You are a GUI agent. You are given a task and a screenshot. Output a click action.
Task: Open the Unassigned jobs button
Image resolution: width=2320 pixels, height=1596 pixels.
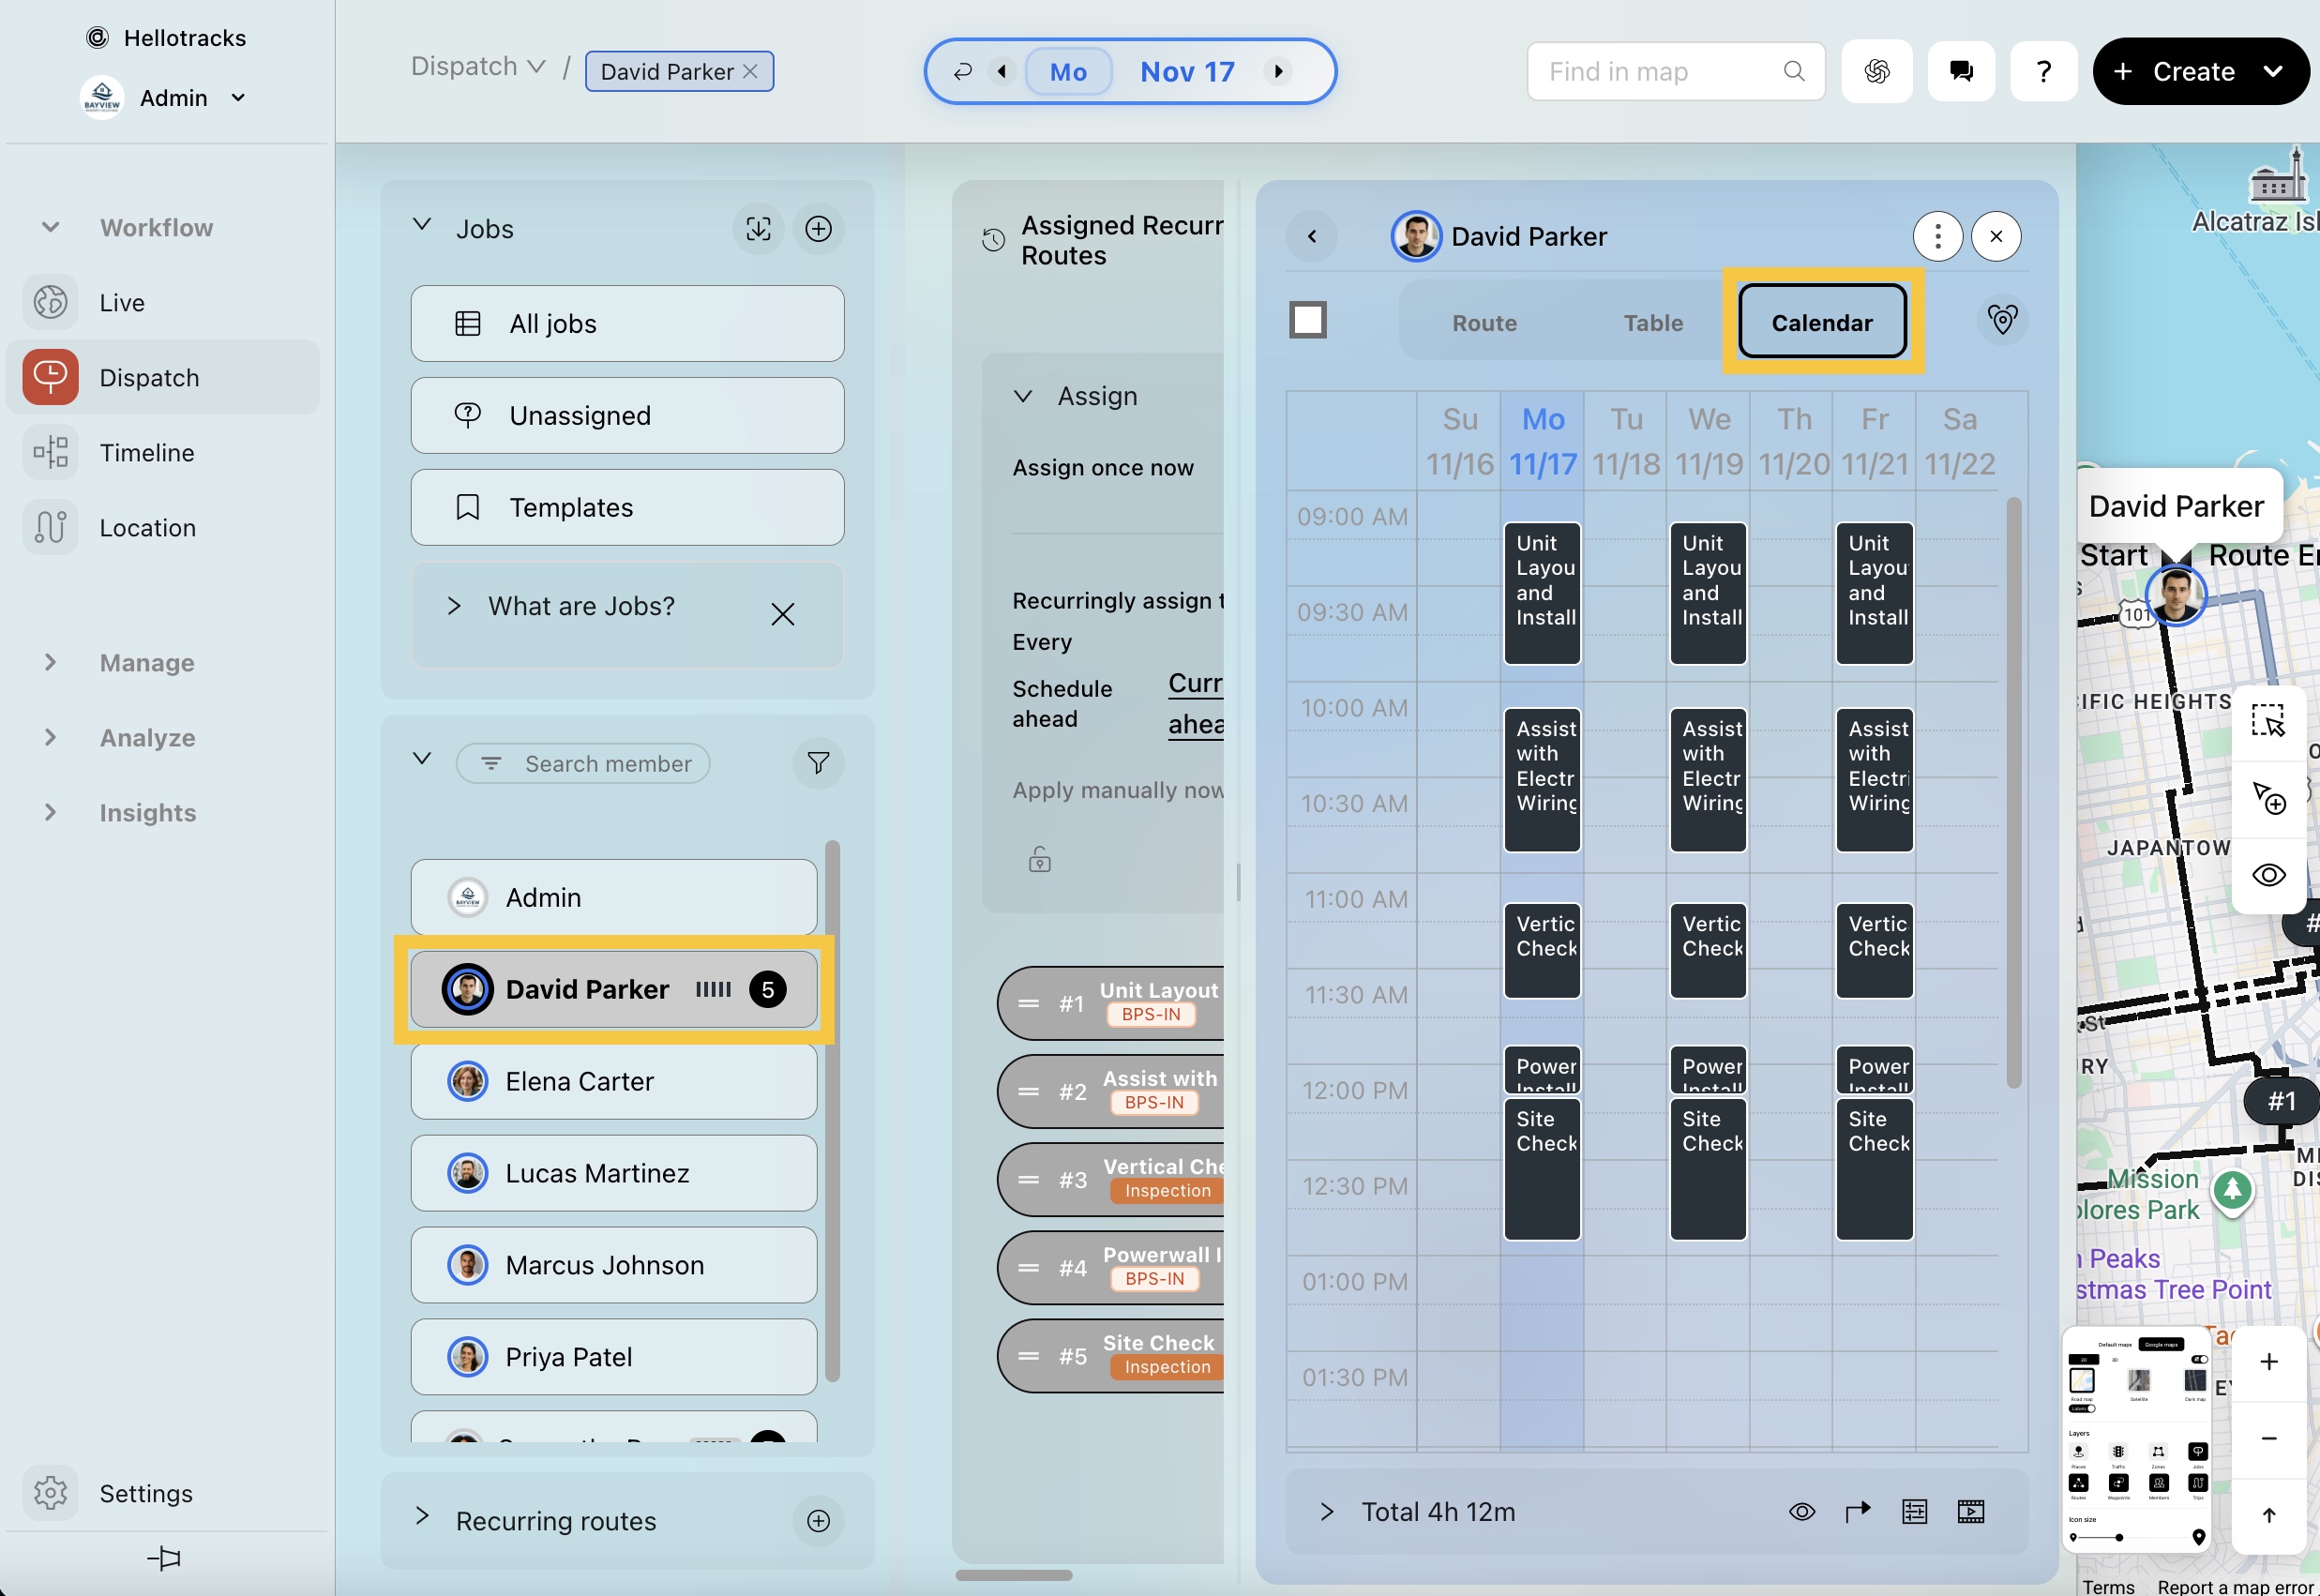(x=627, y=416)
